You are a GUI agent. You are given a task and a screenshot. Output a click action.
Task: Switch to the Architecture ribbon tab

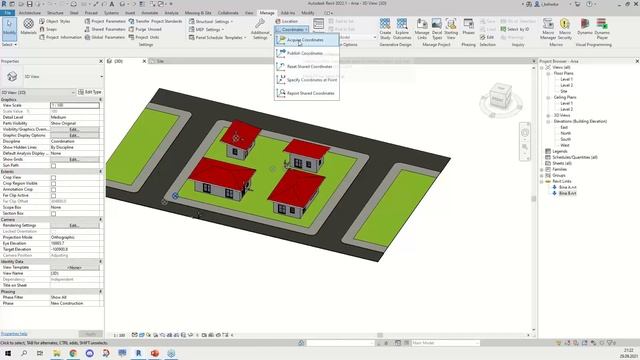(30, 13)
